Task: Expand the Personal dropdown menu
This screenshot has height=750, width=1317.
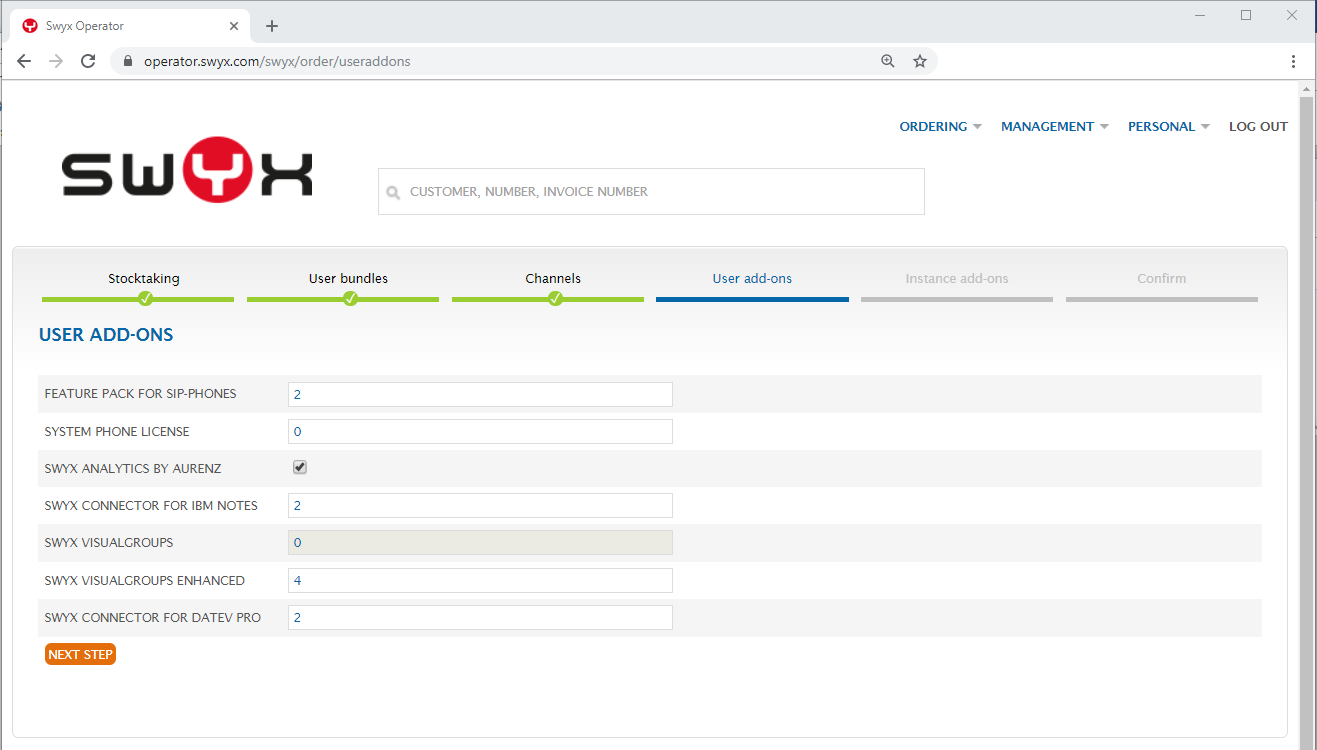Action: [1169, 126]
